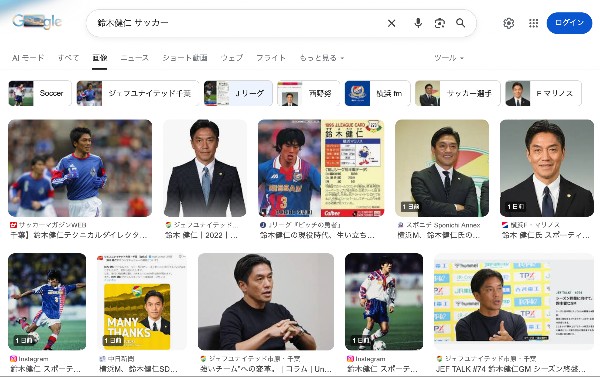
Task: Open 中日新聞 source link
Action: 117,359
